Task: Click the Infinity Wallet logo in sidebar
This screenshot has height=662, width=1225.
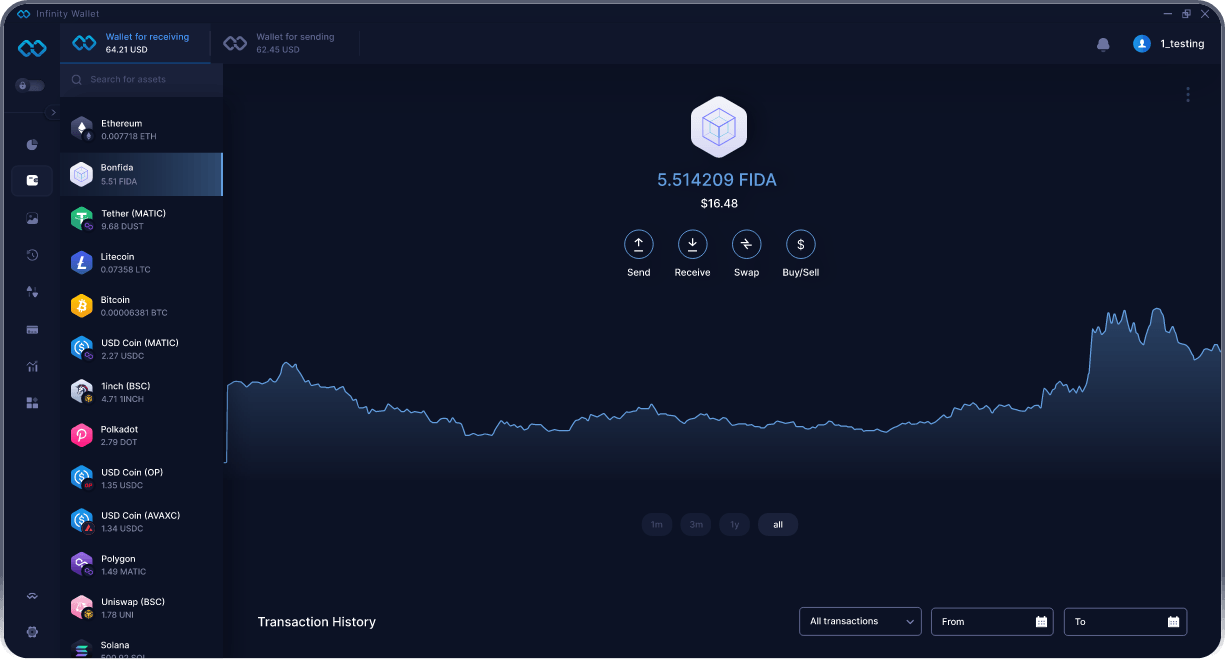Action: (x=32, y=48)
